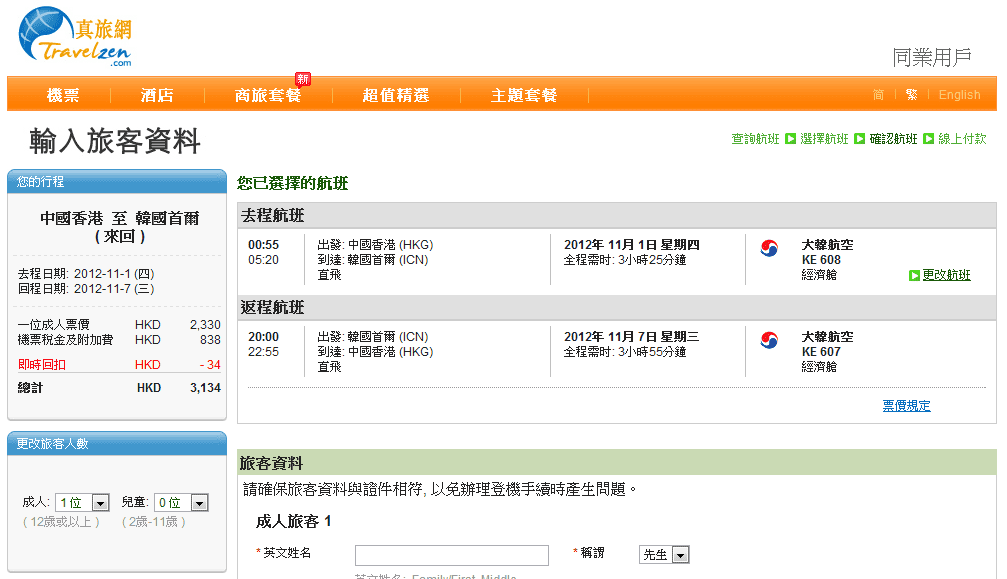Switch language to English
The image size is (1007, 579).
coord(959,95)
